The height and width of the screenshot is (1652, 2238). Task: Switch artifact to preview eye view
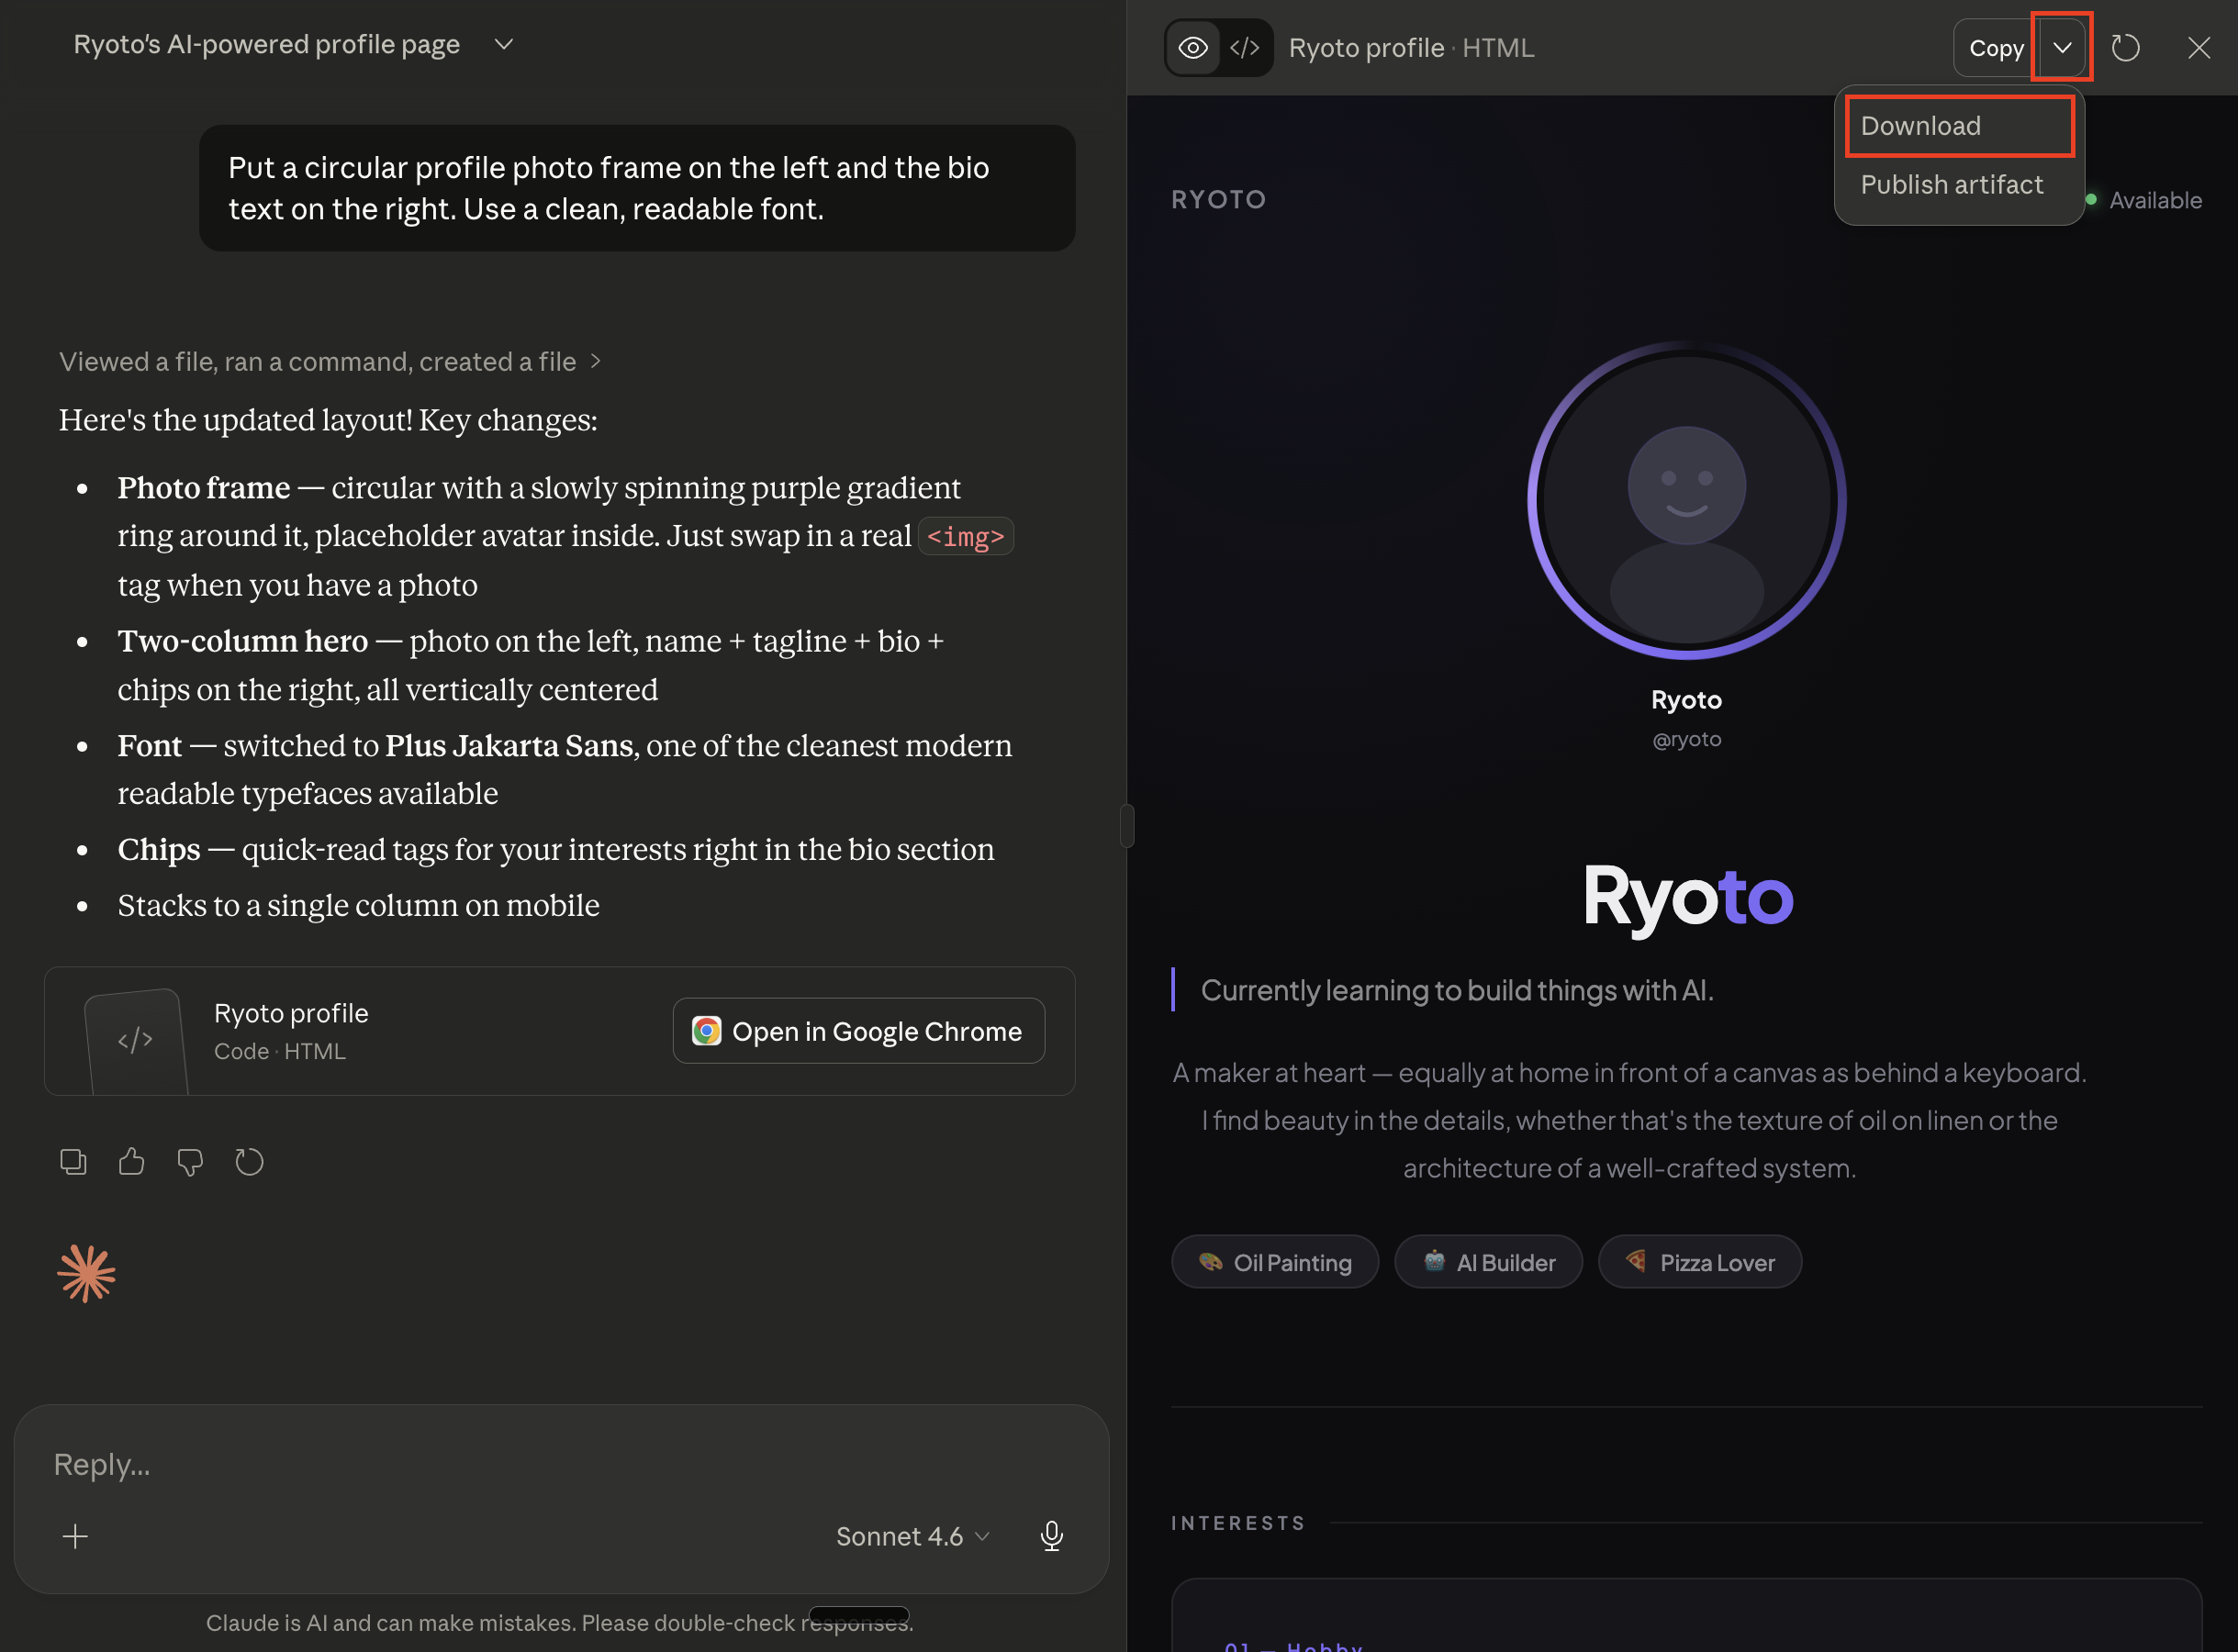pos(1192,48)
